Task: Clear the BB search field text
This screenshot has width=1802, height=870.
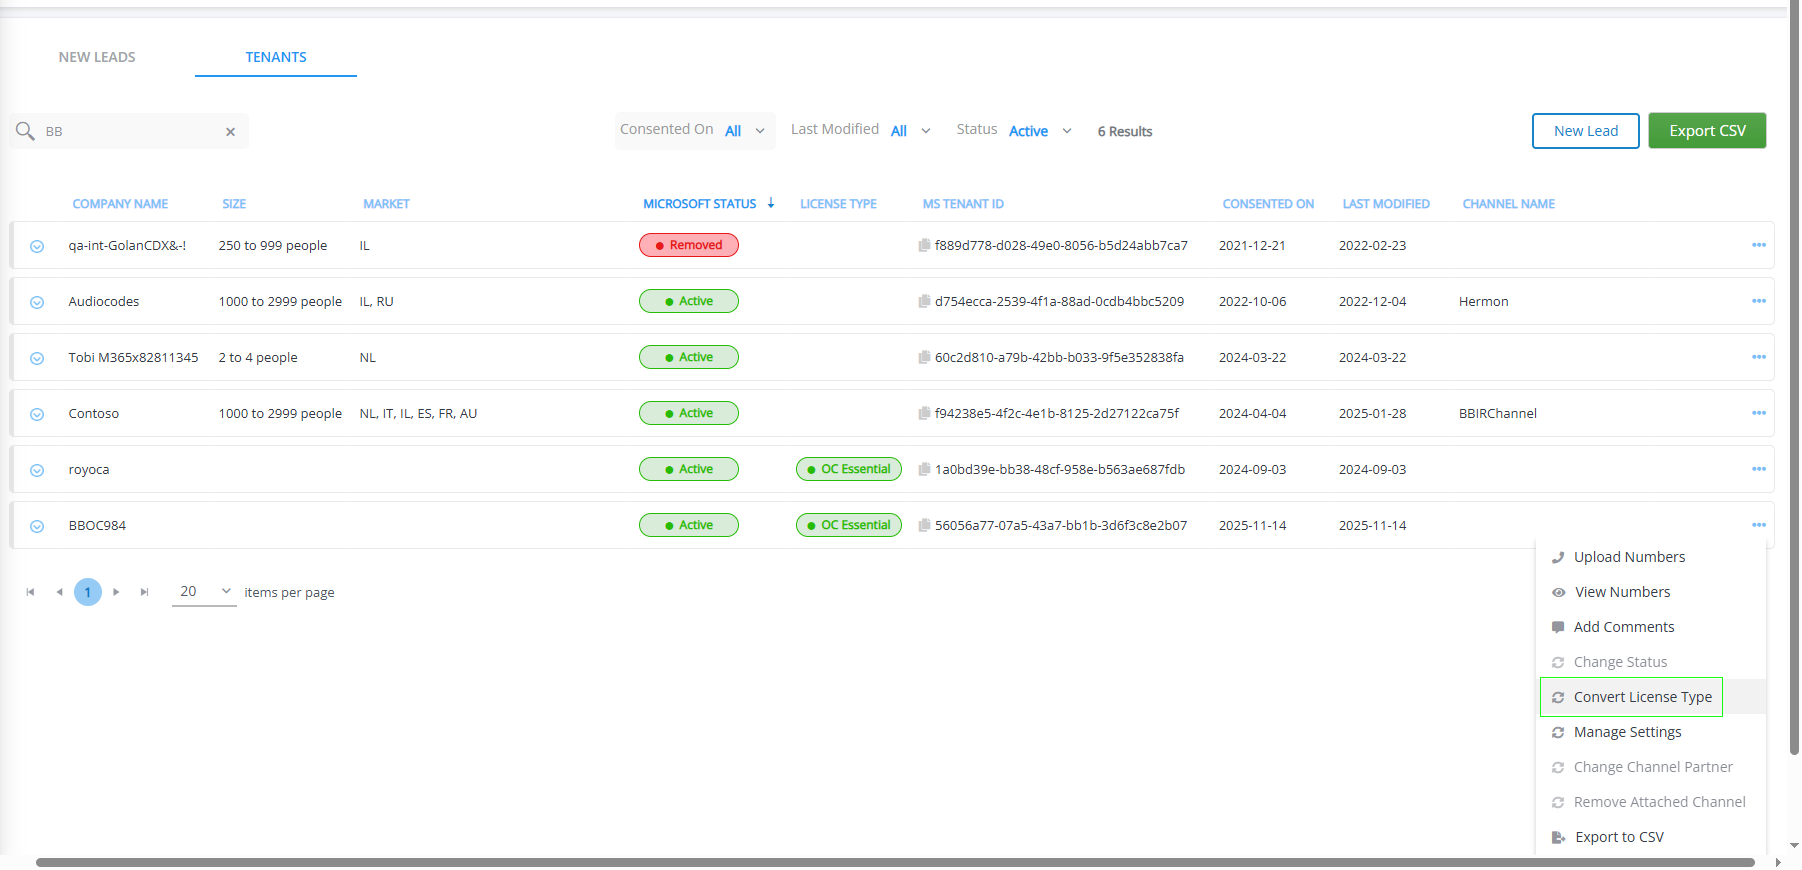Action: [230, 132]
